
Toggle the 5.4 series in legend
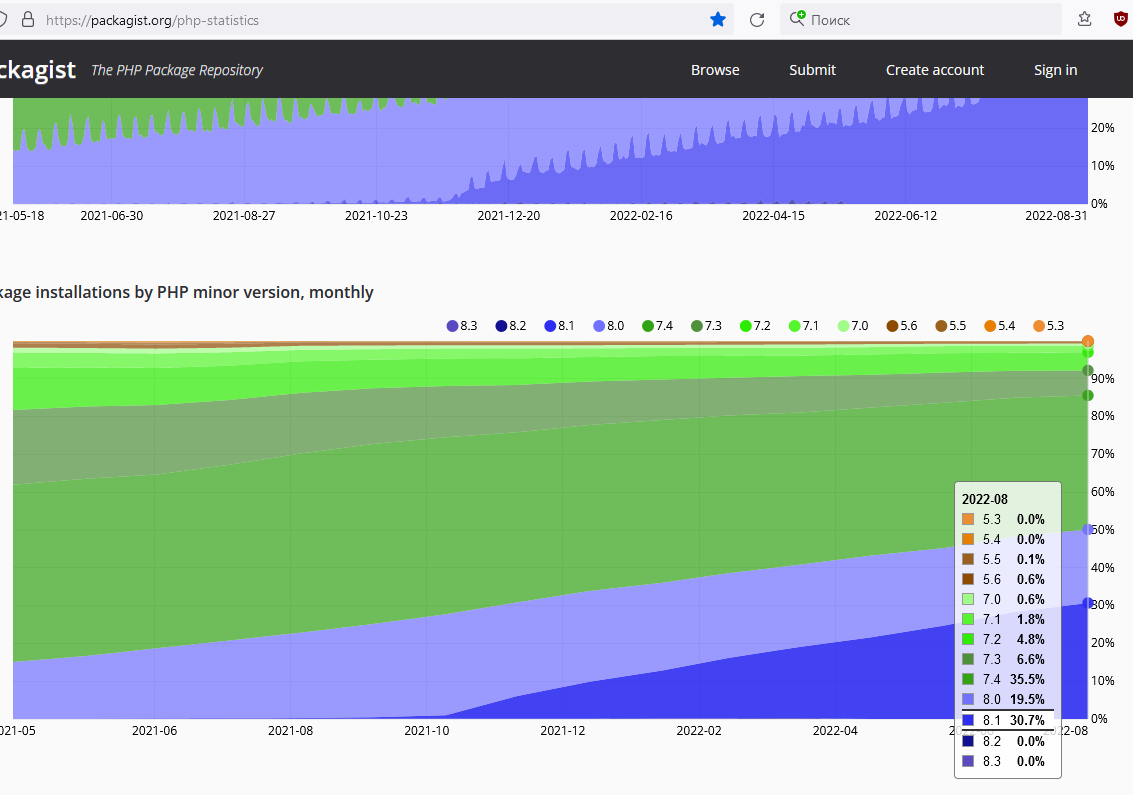999,326
